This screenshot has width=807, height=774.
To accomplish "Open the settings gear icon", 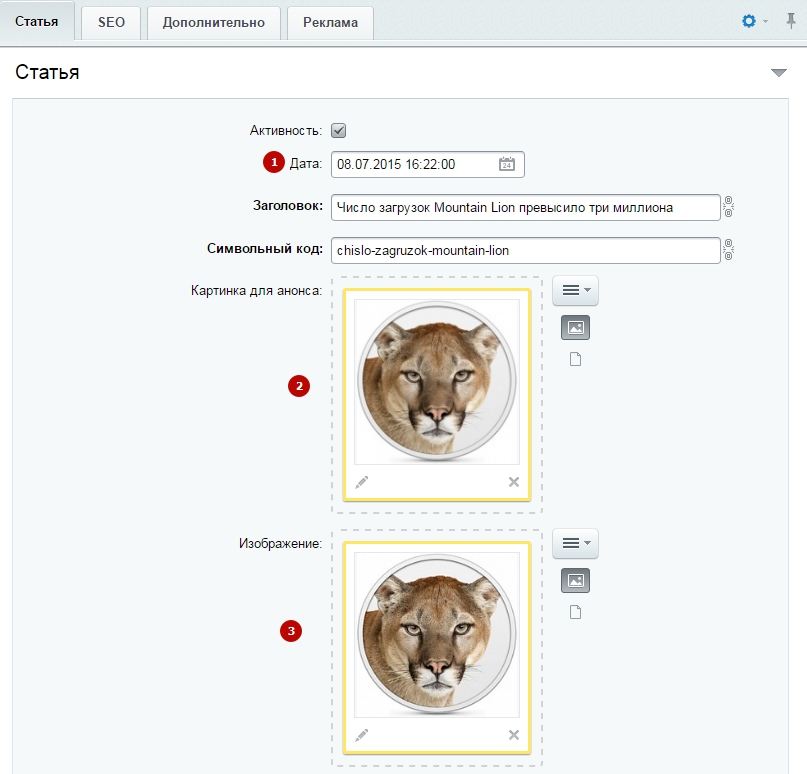I will (x=749, y=21).
